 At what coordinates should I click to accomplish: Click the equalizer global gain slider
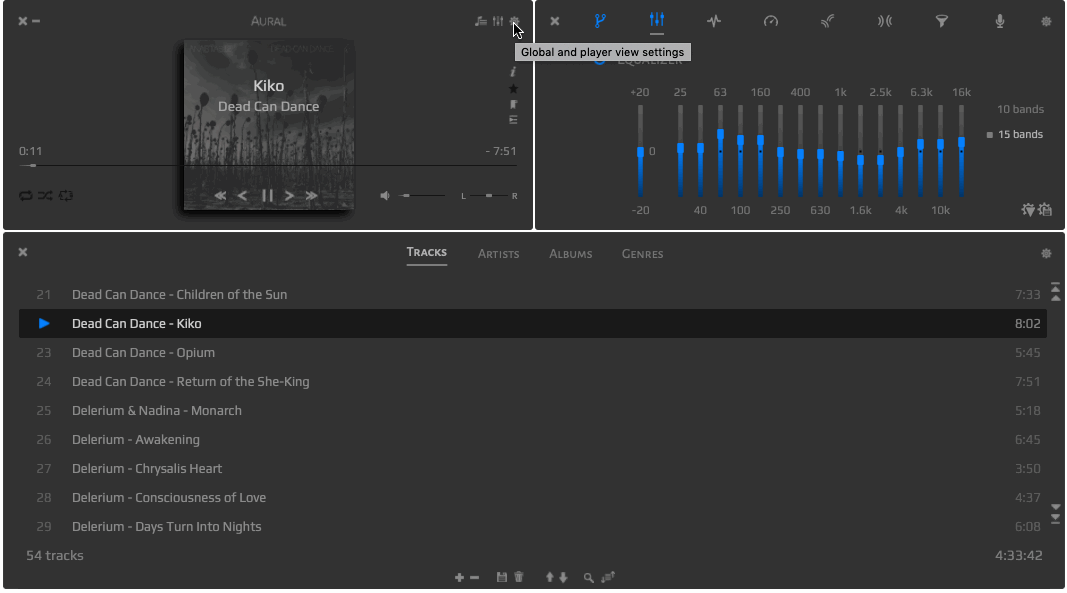coord(640,151)
